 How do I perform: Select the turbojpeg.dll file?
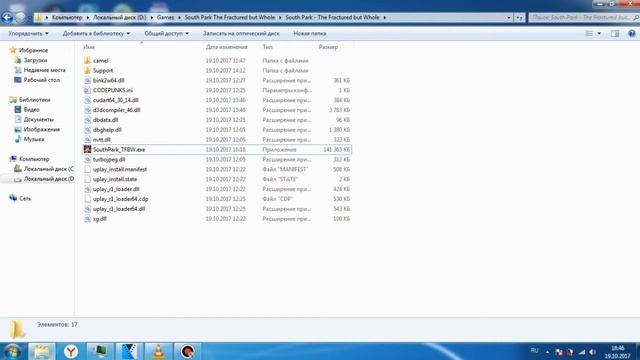click(x=109, y=159)
